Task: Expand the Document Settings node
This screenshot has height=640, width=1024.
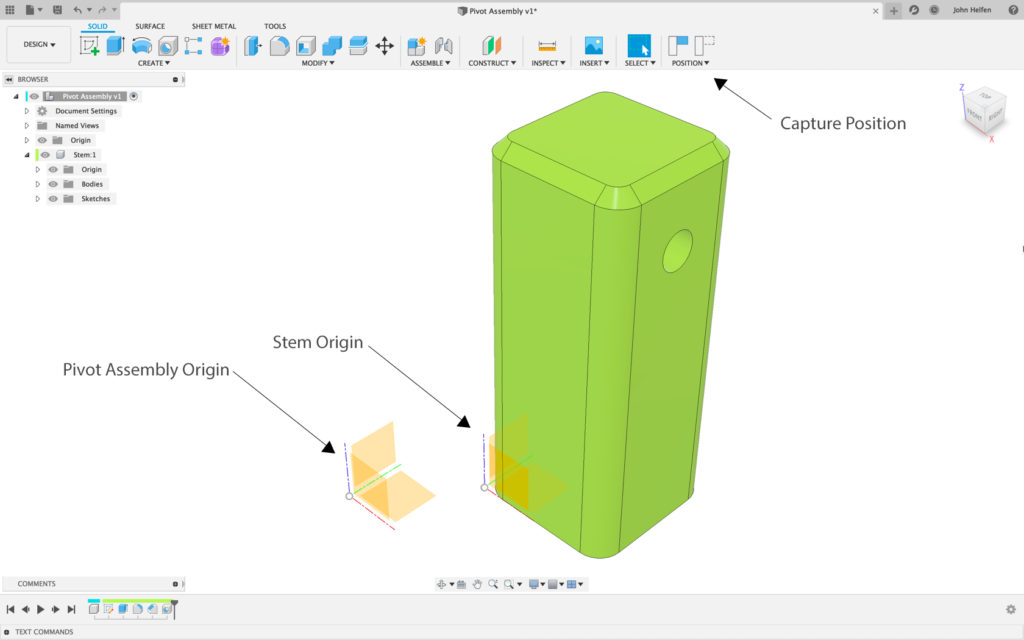Action: pos(27,111)
